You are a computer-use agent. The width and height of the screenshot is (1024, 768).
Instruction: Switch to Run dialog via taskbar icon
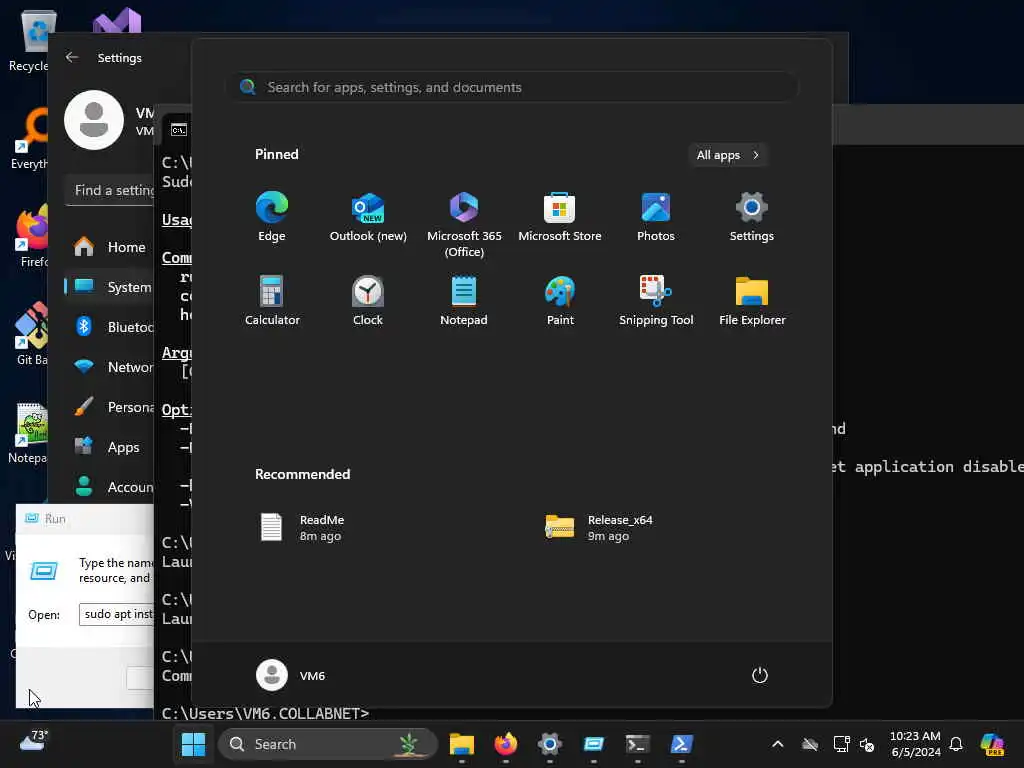pos(594,744)
